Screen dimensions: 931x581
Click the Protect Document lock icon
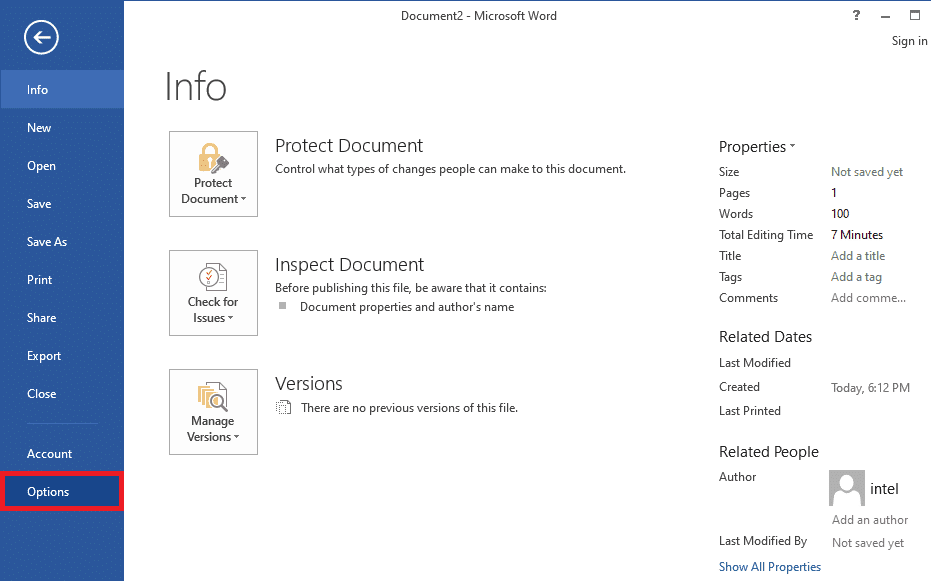tap(213, 157)
